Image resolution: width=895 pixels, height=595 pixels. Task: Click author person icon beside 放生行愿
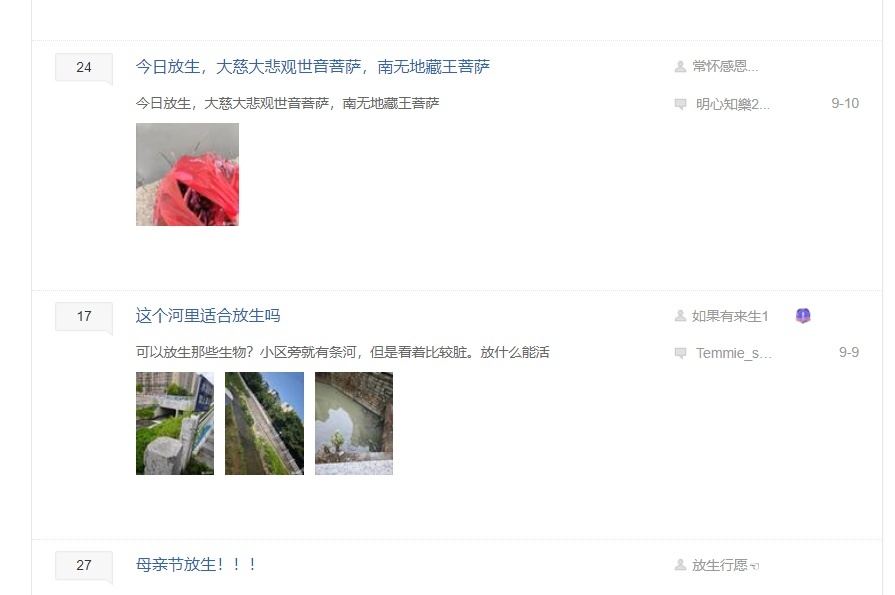[680, 565]
